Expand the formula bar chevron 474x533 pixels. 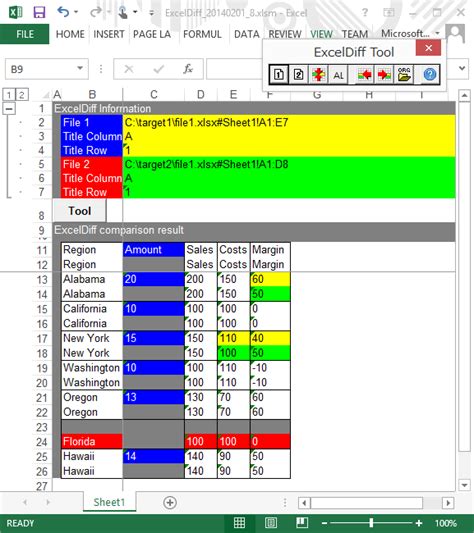coord(462,68)
